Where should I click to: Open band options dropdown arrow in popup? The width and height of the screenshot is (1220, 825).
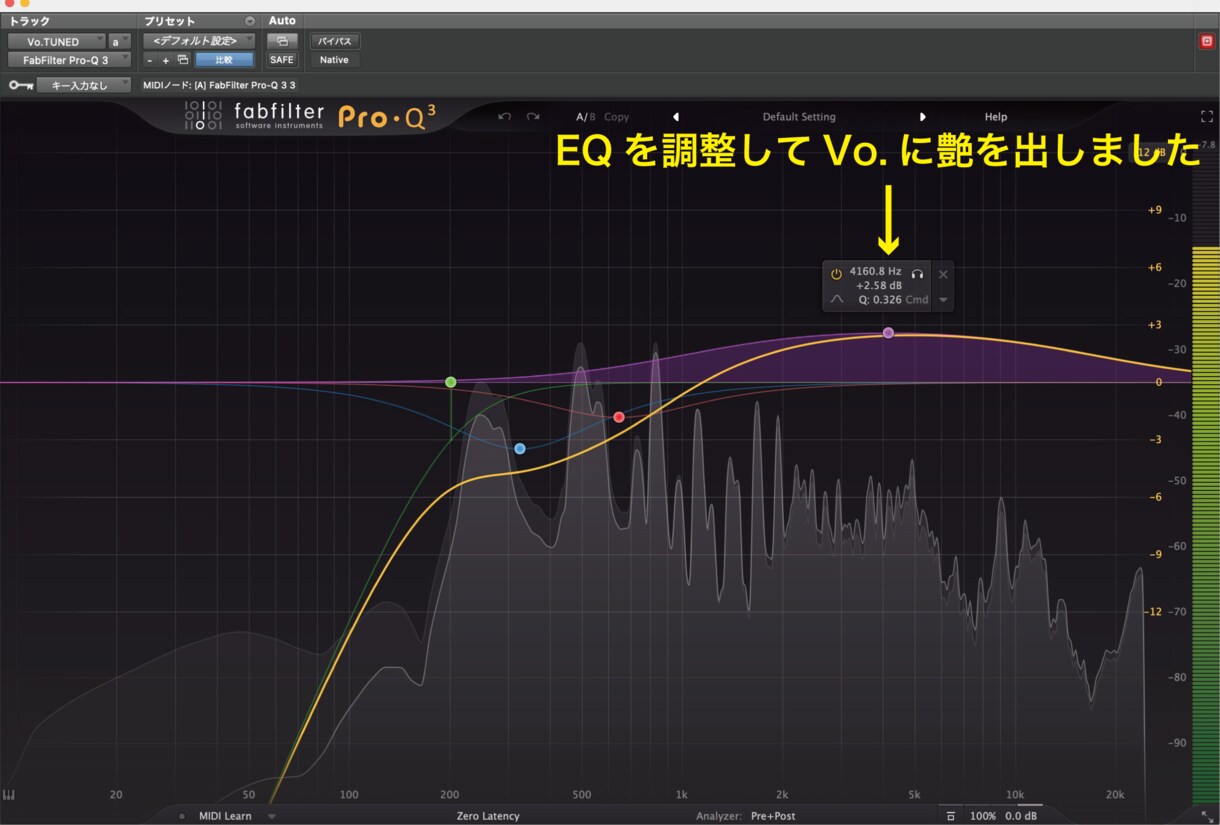click(943, 300)
